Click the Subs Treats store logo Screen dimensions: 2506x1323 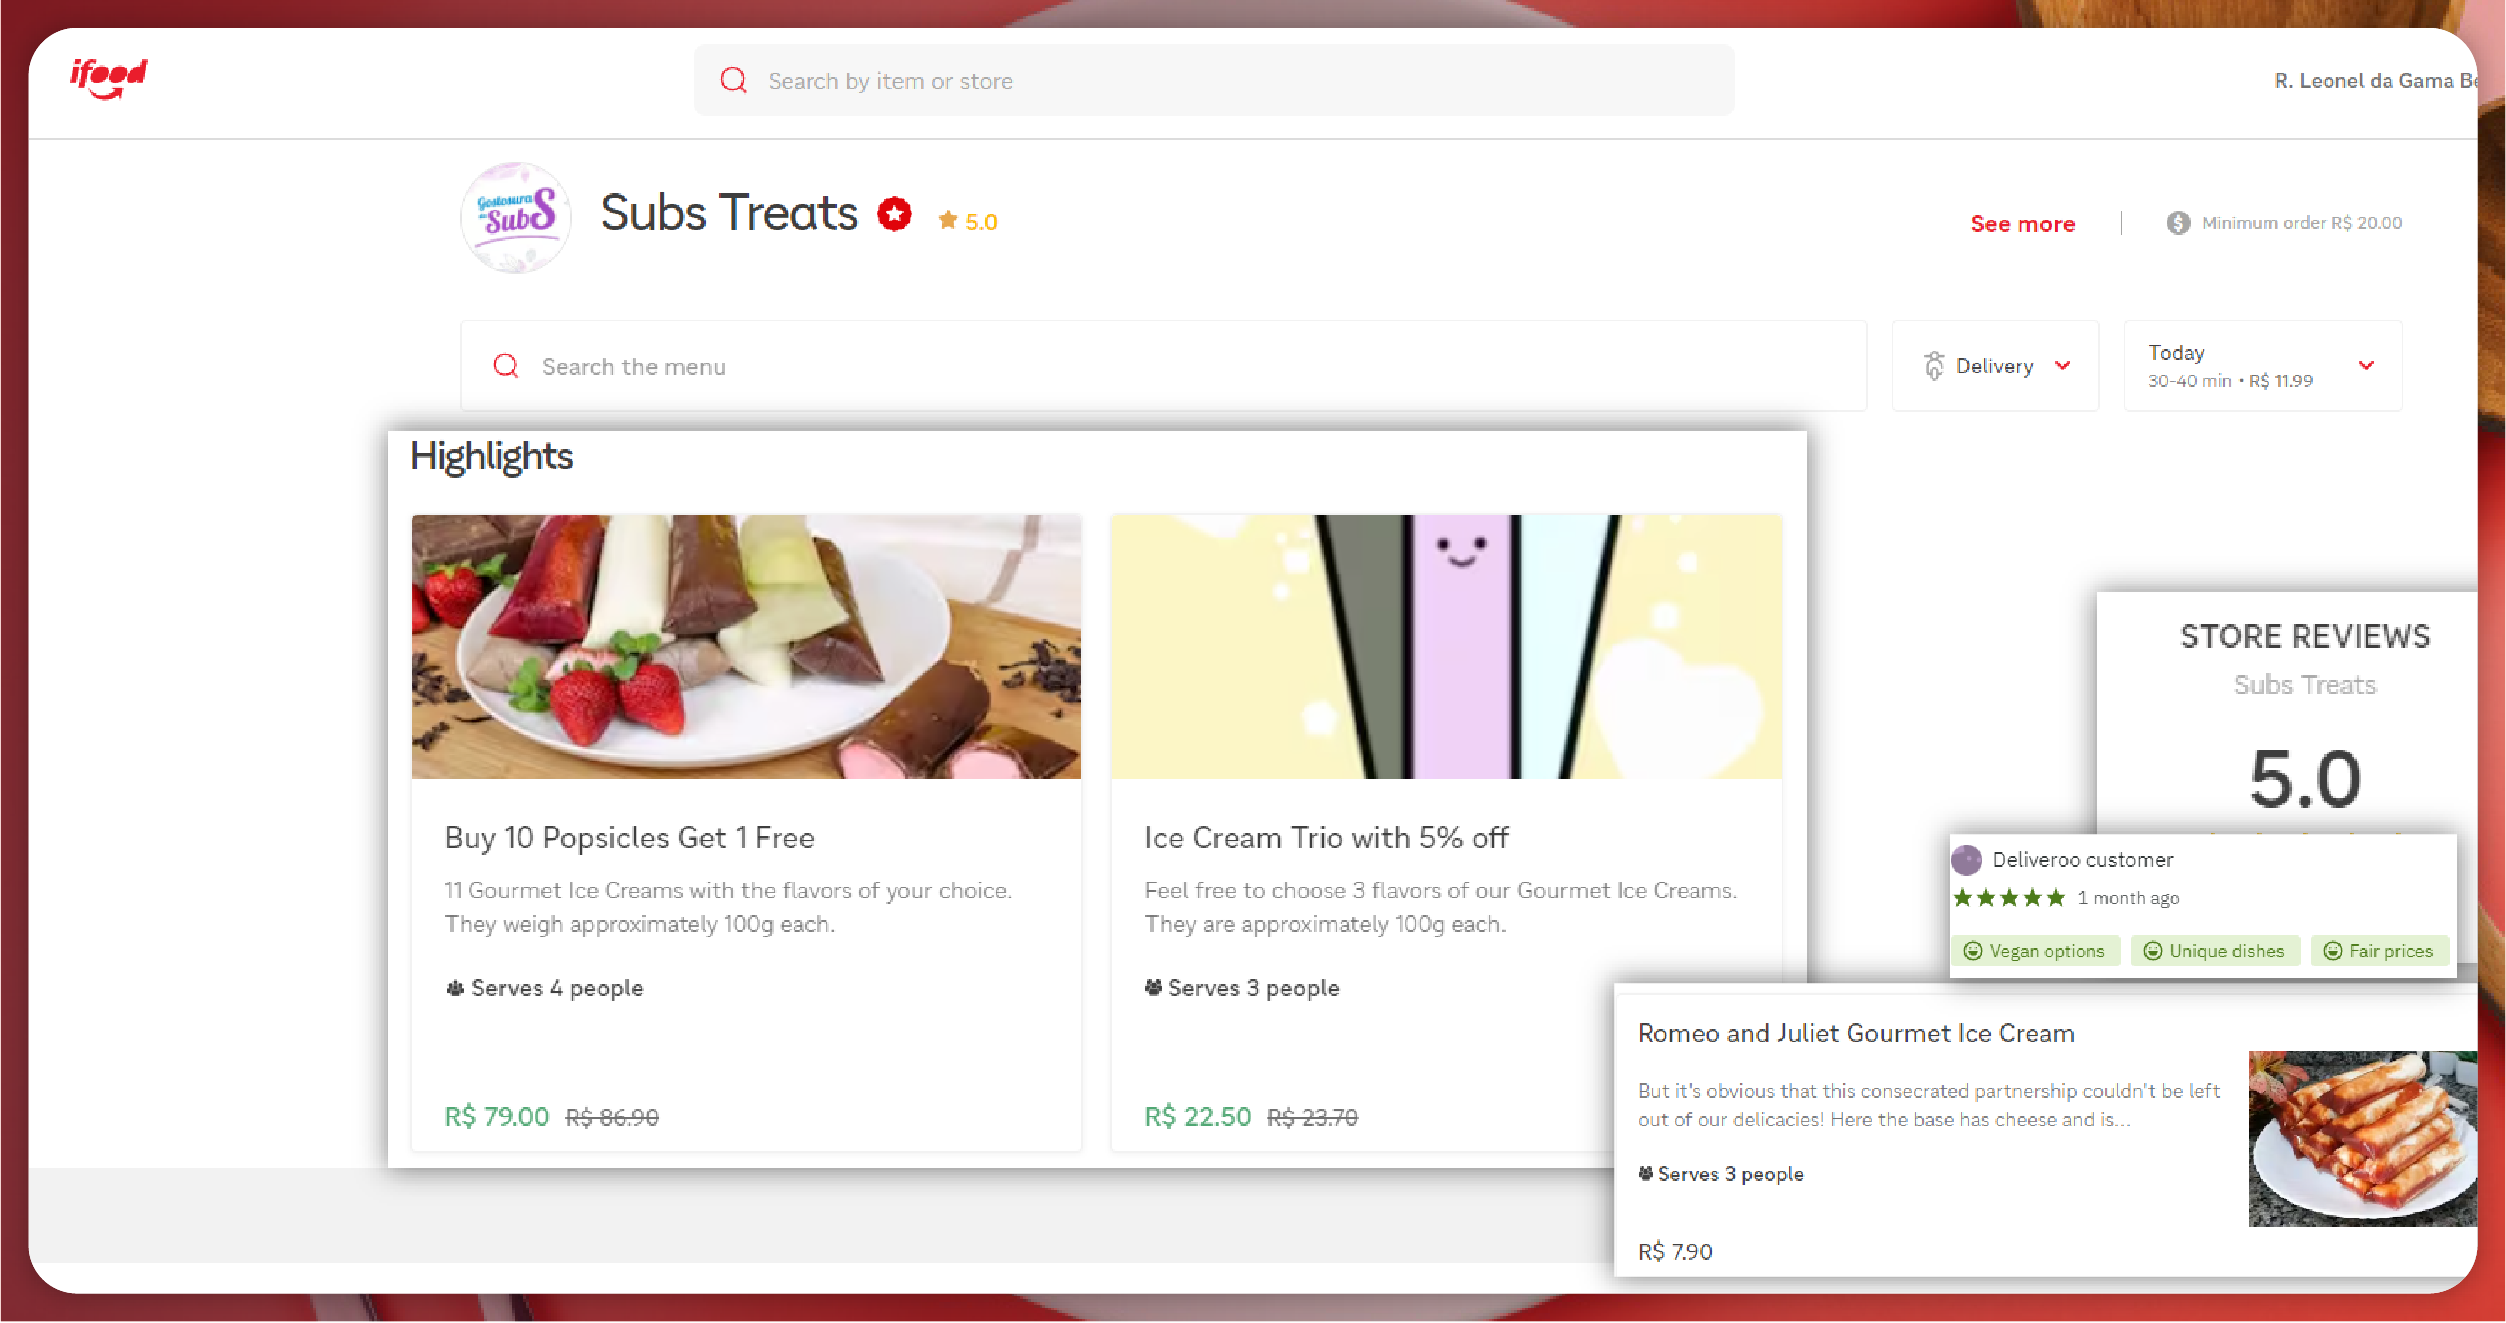pyautogui.click(x=516, y=217)
